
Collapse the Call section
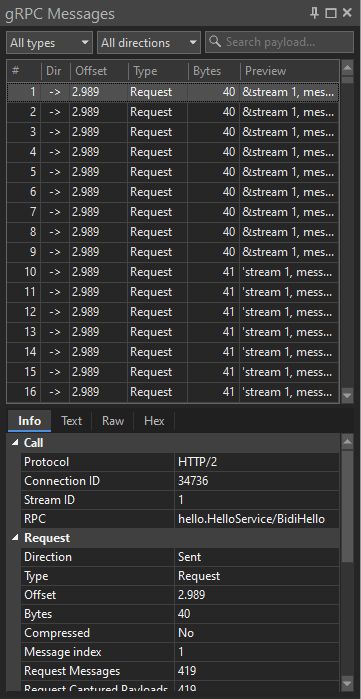coord(15,443)
